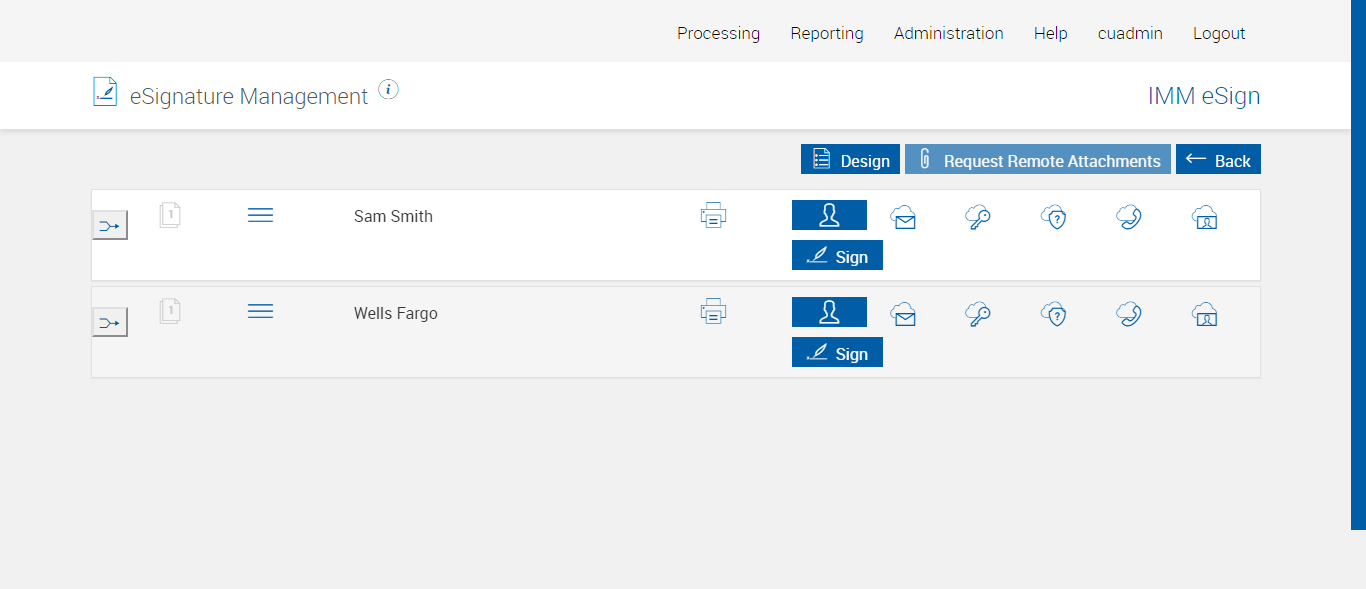Click the cloud key icon for Sam Smith
Viewport: 1366px width, 589px height.
[x=978, y=217]
